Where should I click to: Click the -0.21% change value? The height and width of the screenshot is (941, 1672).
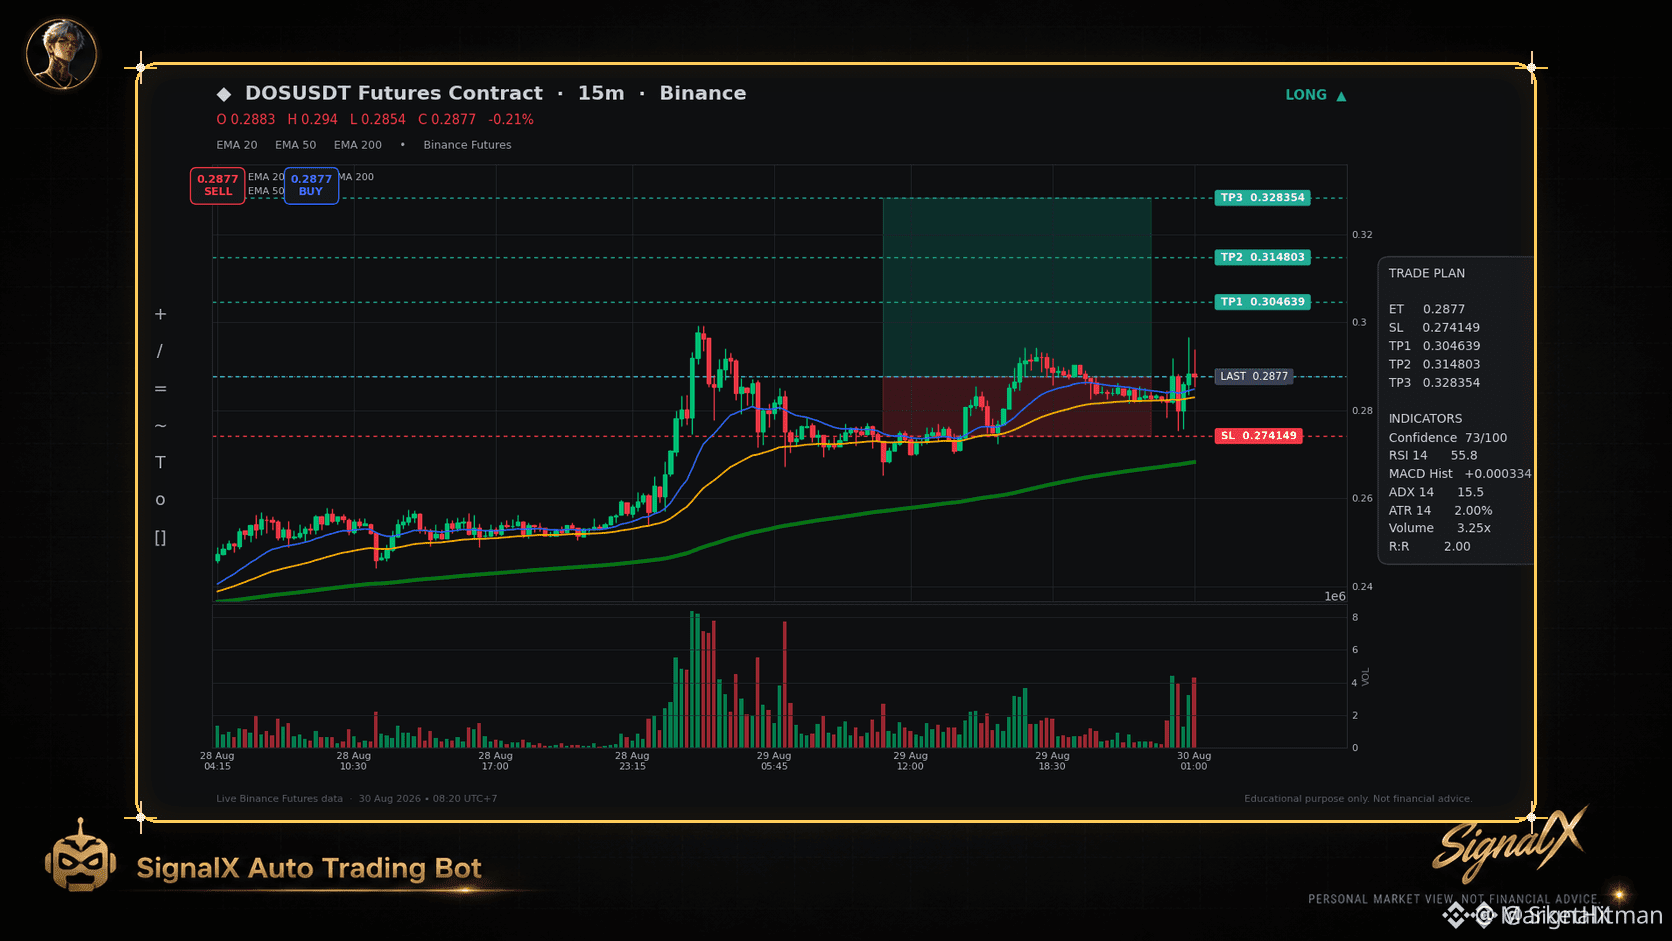point(511,119)
